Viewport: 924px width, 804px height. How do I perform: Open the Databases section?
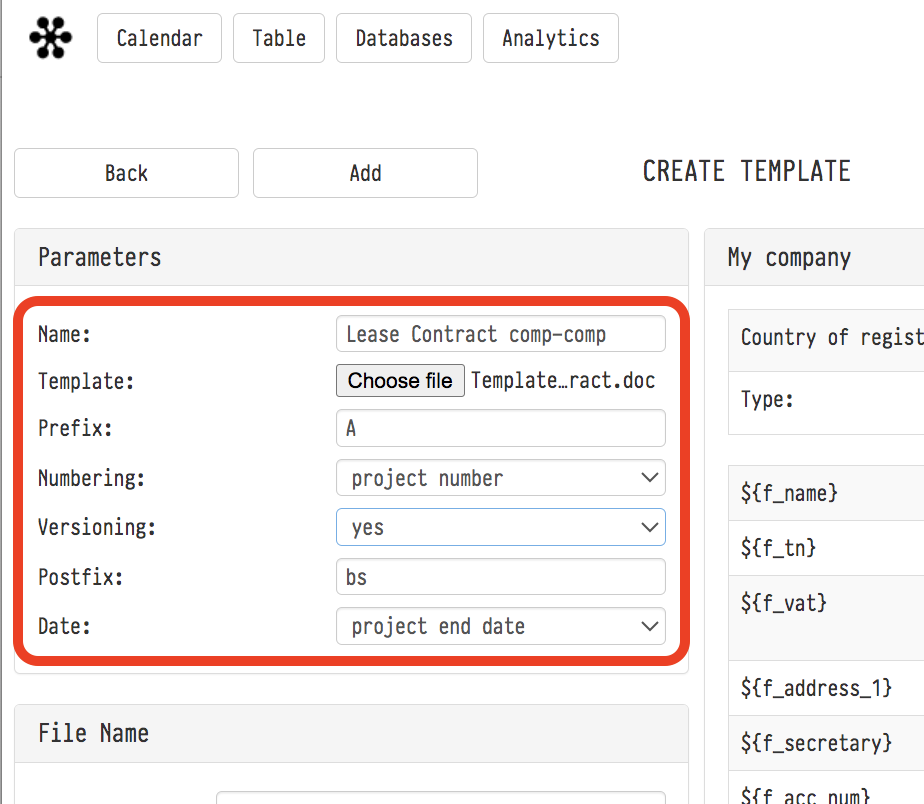coord(403,38)
